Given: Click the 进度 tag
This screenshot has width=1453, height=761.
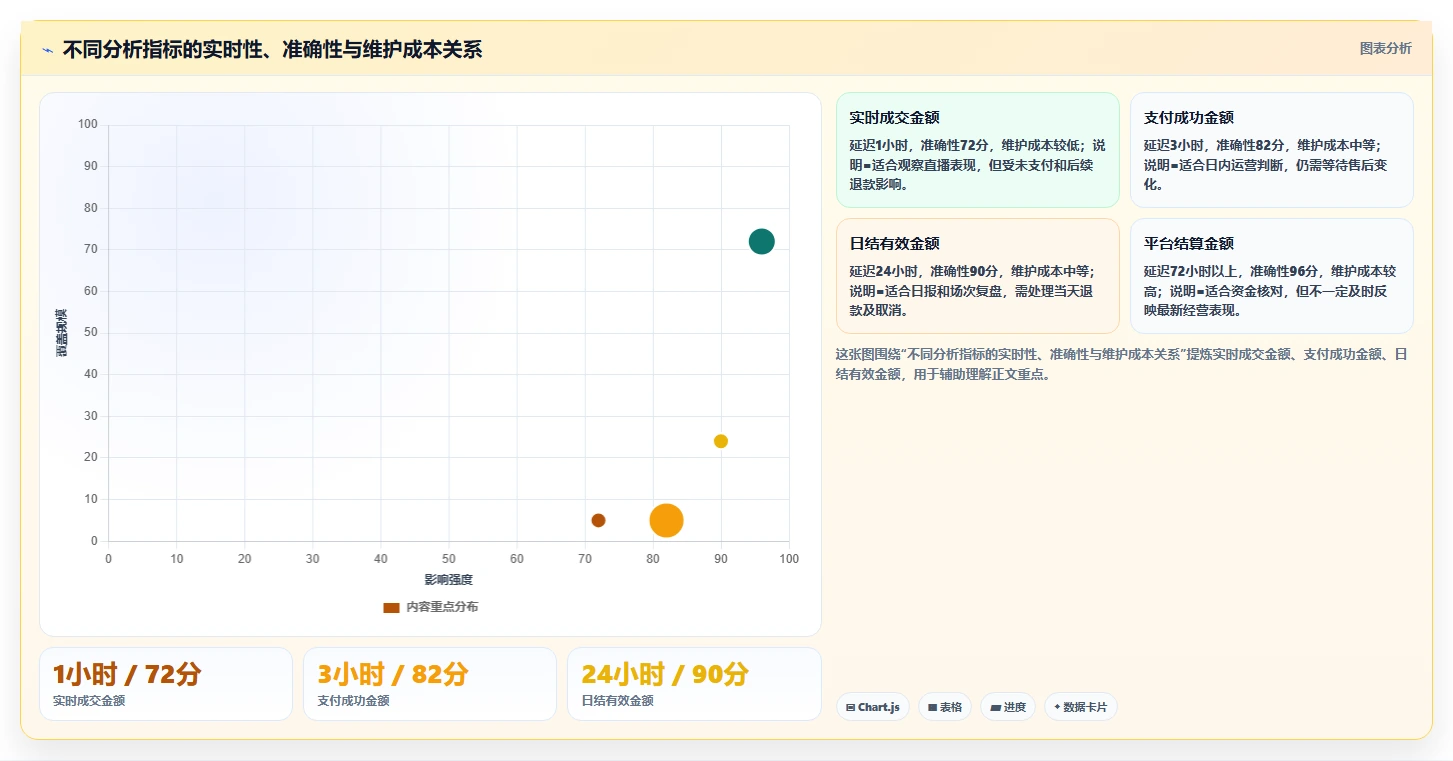Looking at the screenshot, I should [x=1008, y=707].
